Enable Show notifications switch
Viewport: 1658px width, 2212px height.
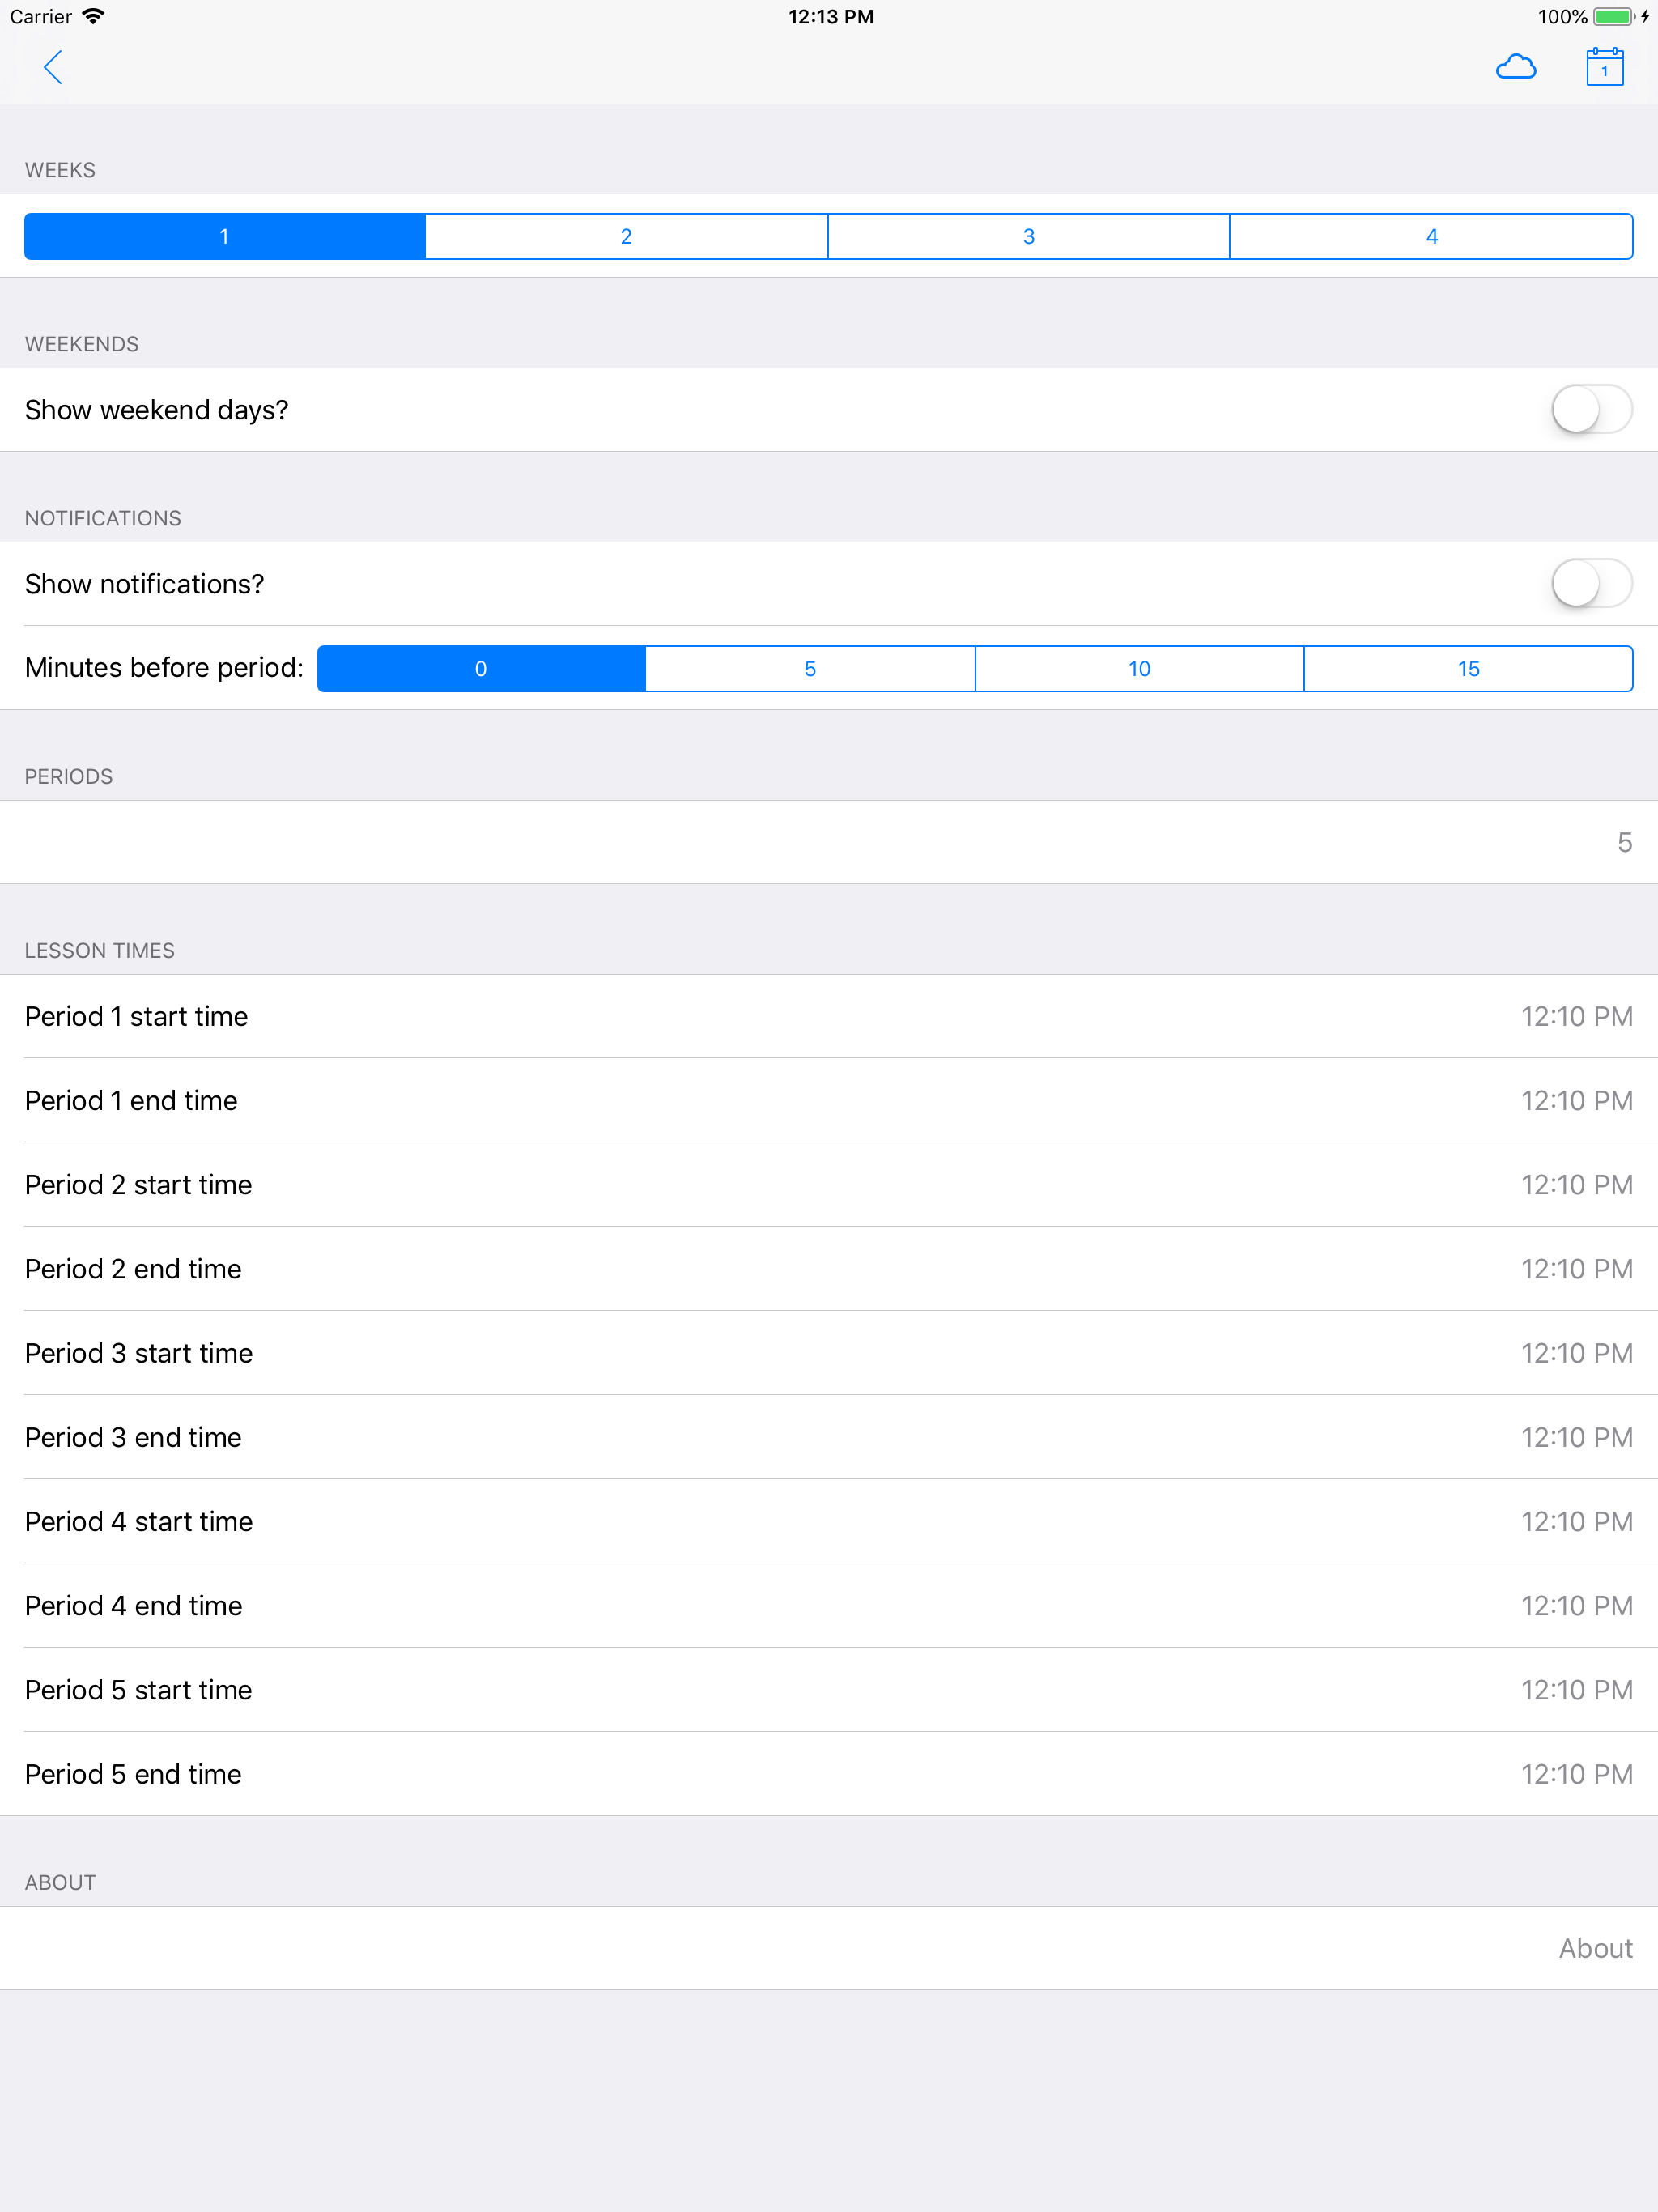(1590, 584)
